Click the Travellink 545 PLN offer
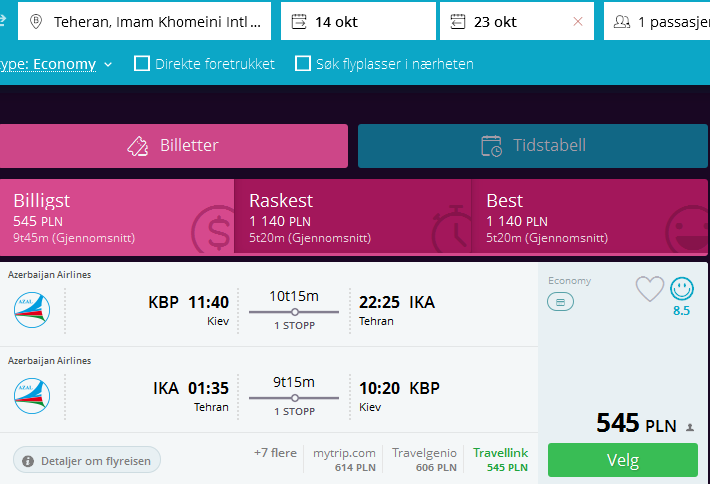 pos(501,460)
